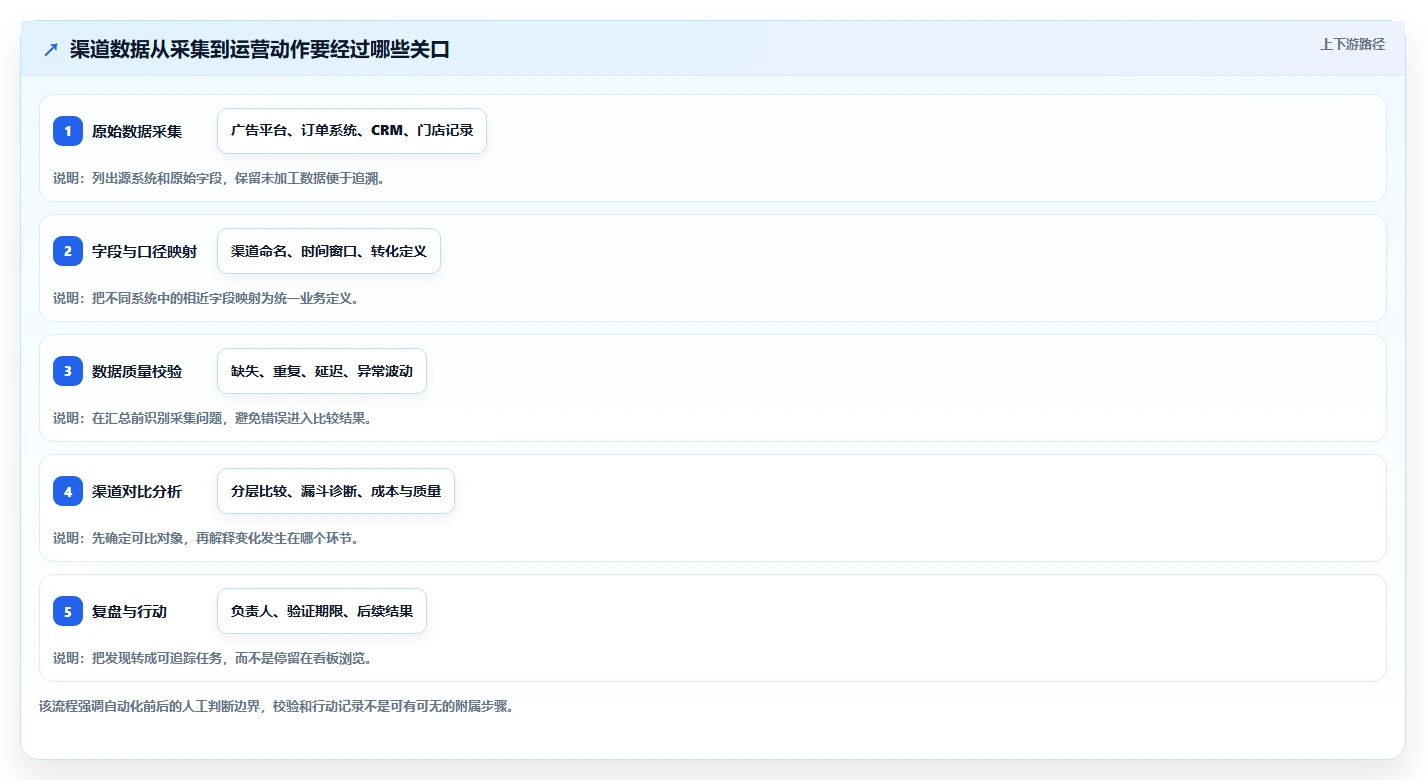This screenshot has height=780, width=1426.
Task: Click the 缺失、重复、延迟、异常波动 chip
Action: tap(322, 371)
